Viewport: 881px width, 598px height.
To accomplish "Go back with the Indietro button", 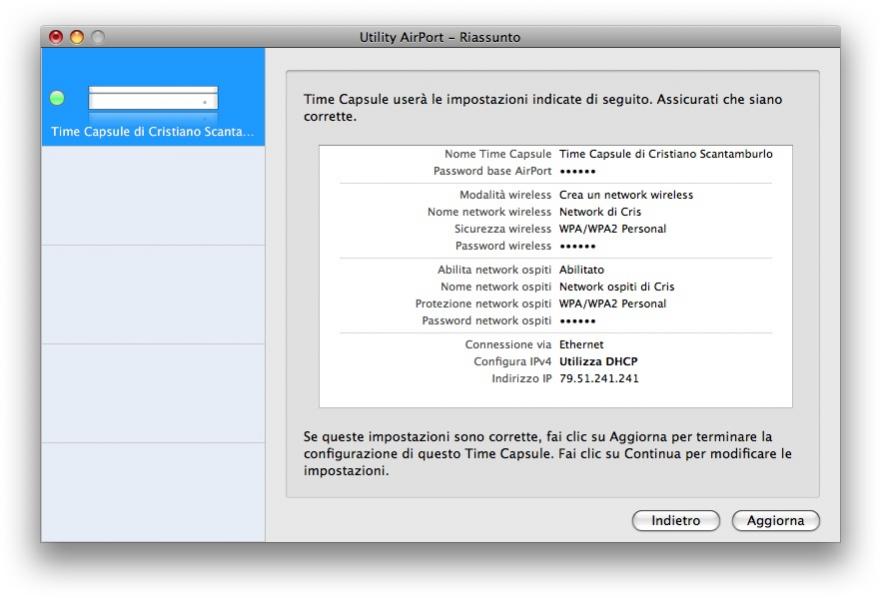I will pos(675,520).
